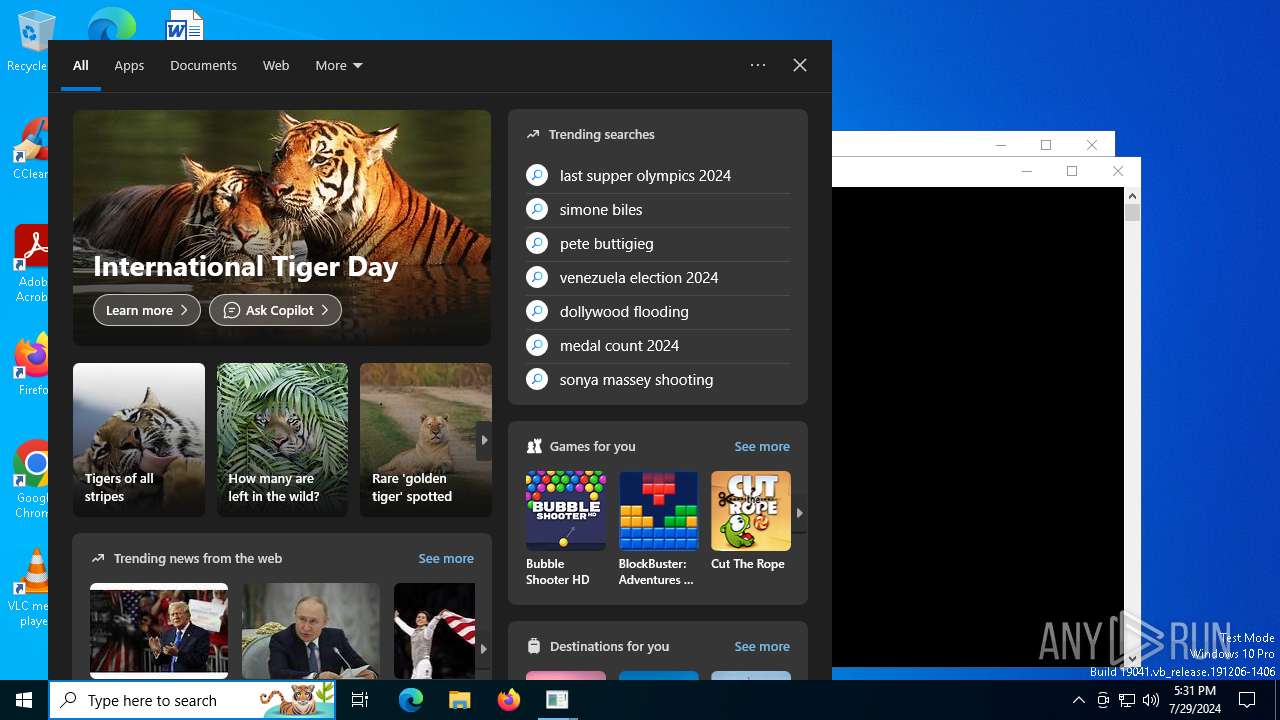The image size is (1280, 720).
Task: Click search icon beside 'simone biles'
Action: point(537,209)
